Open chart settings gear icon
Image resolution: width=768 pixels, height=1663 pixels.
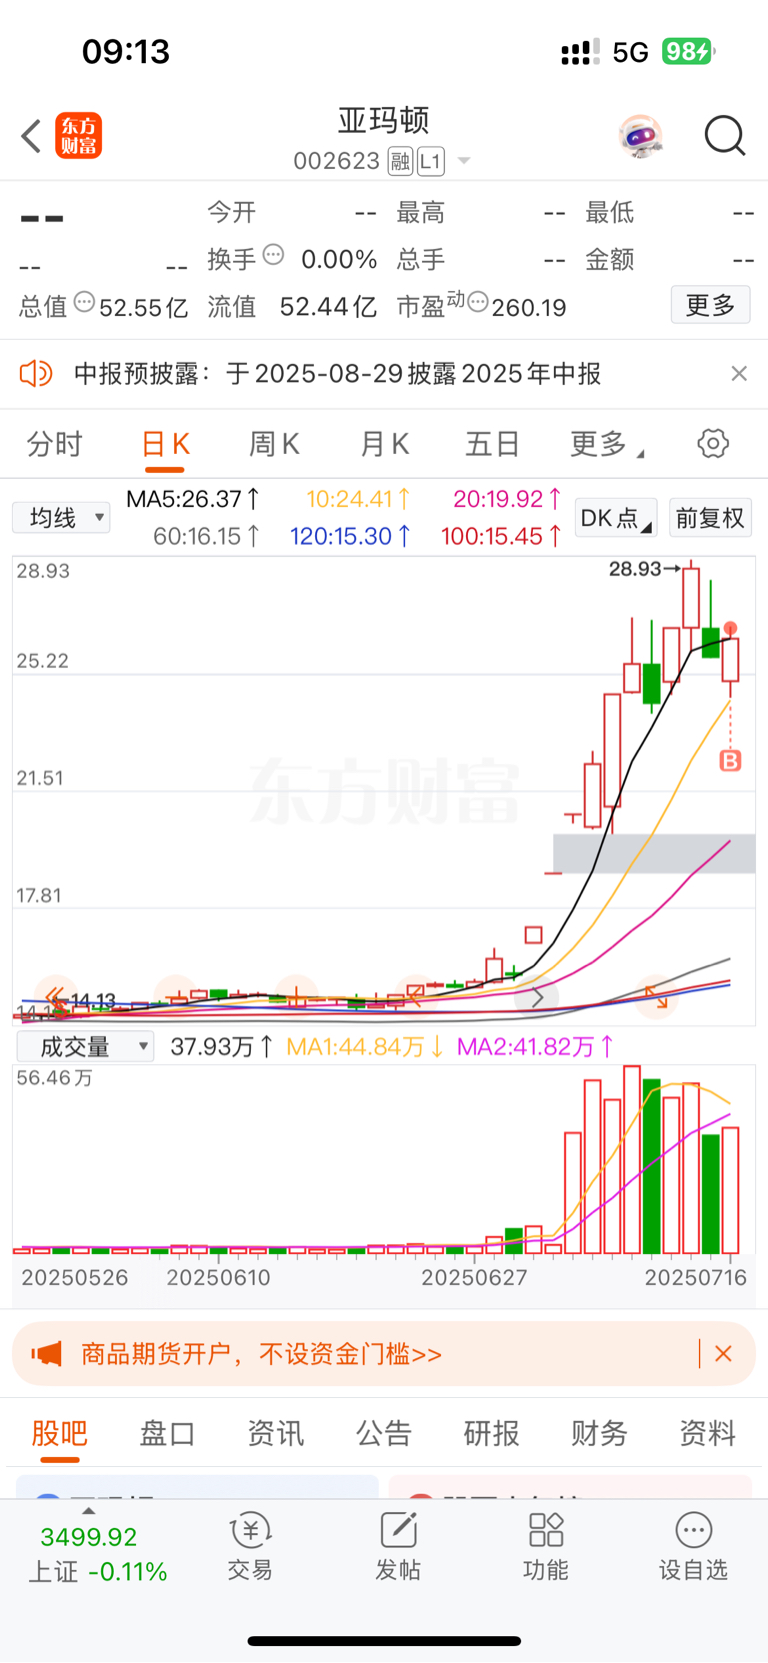coord(713,443)
